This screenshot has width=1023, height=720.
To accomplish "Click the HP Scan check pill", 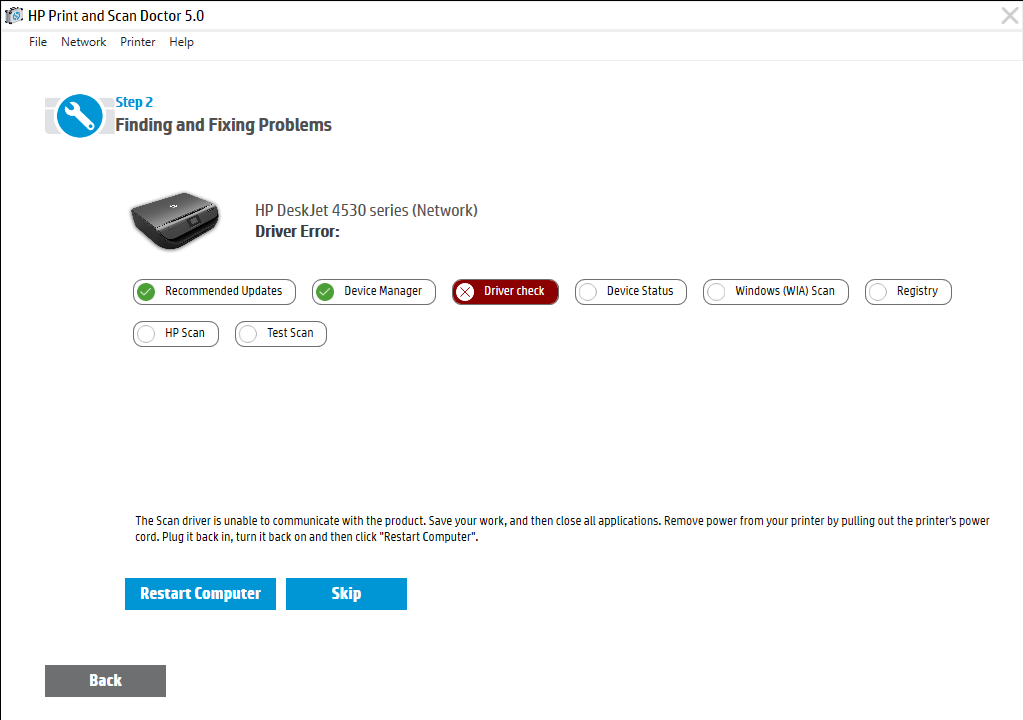I will click(176, 334).
